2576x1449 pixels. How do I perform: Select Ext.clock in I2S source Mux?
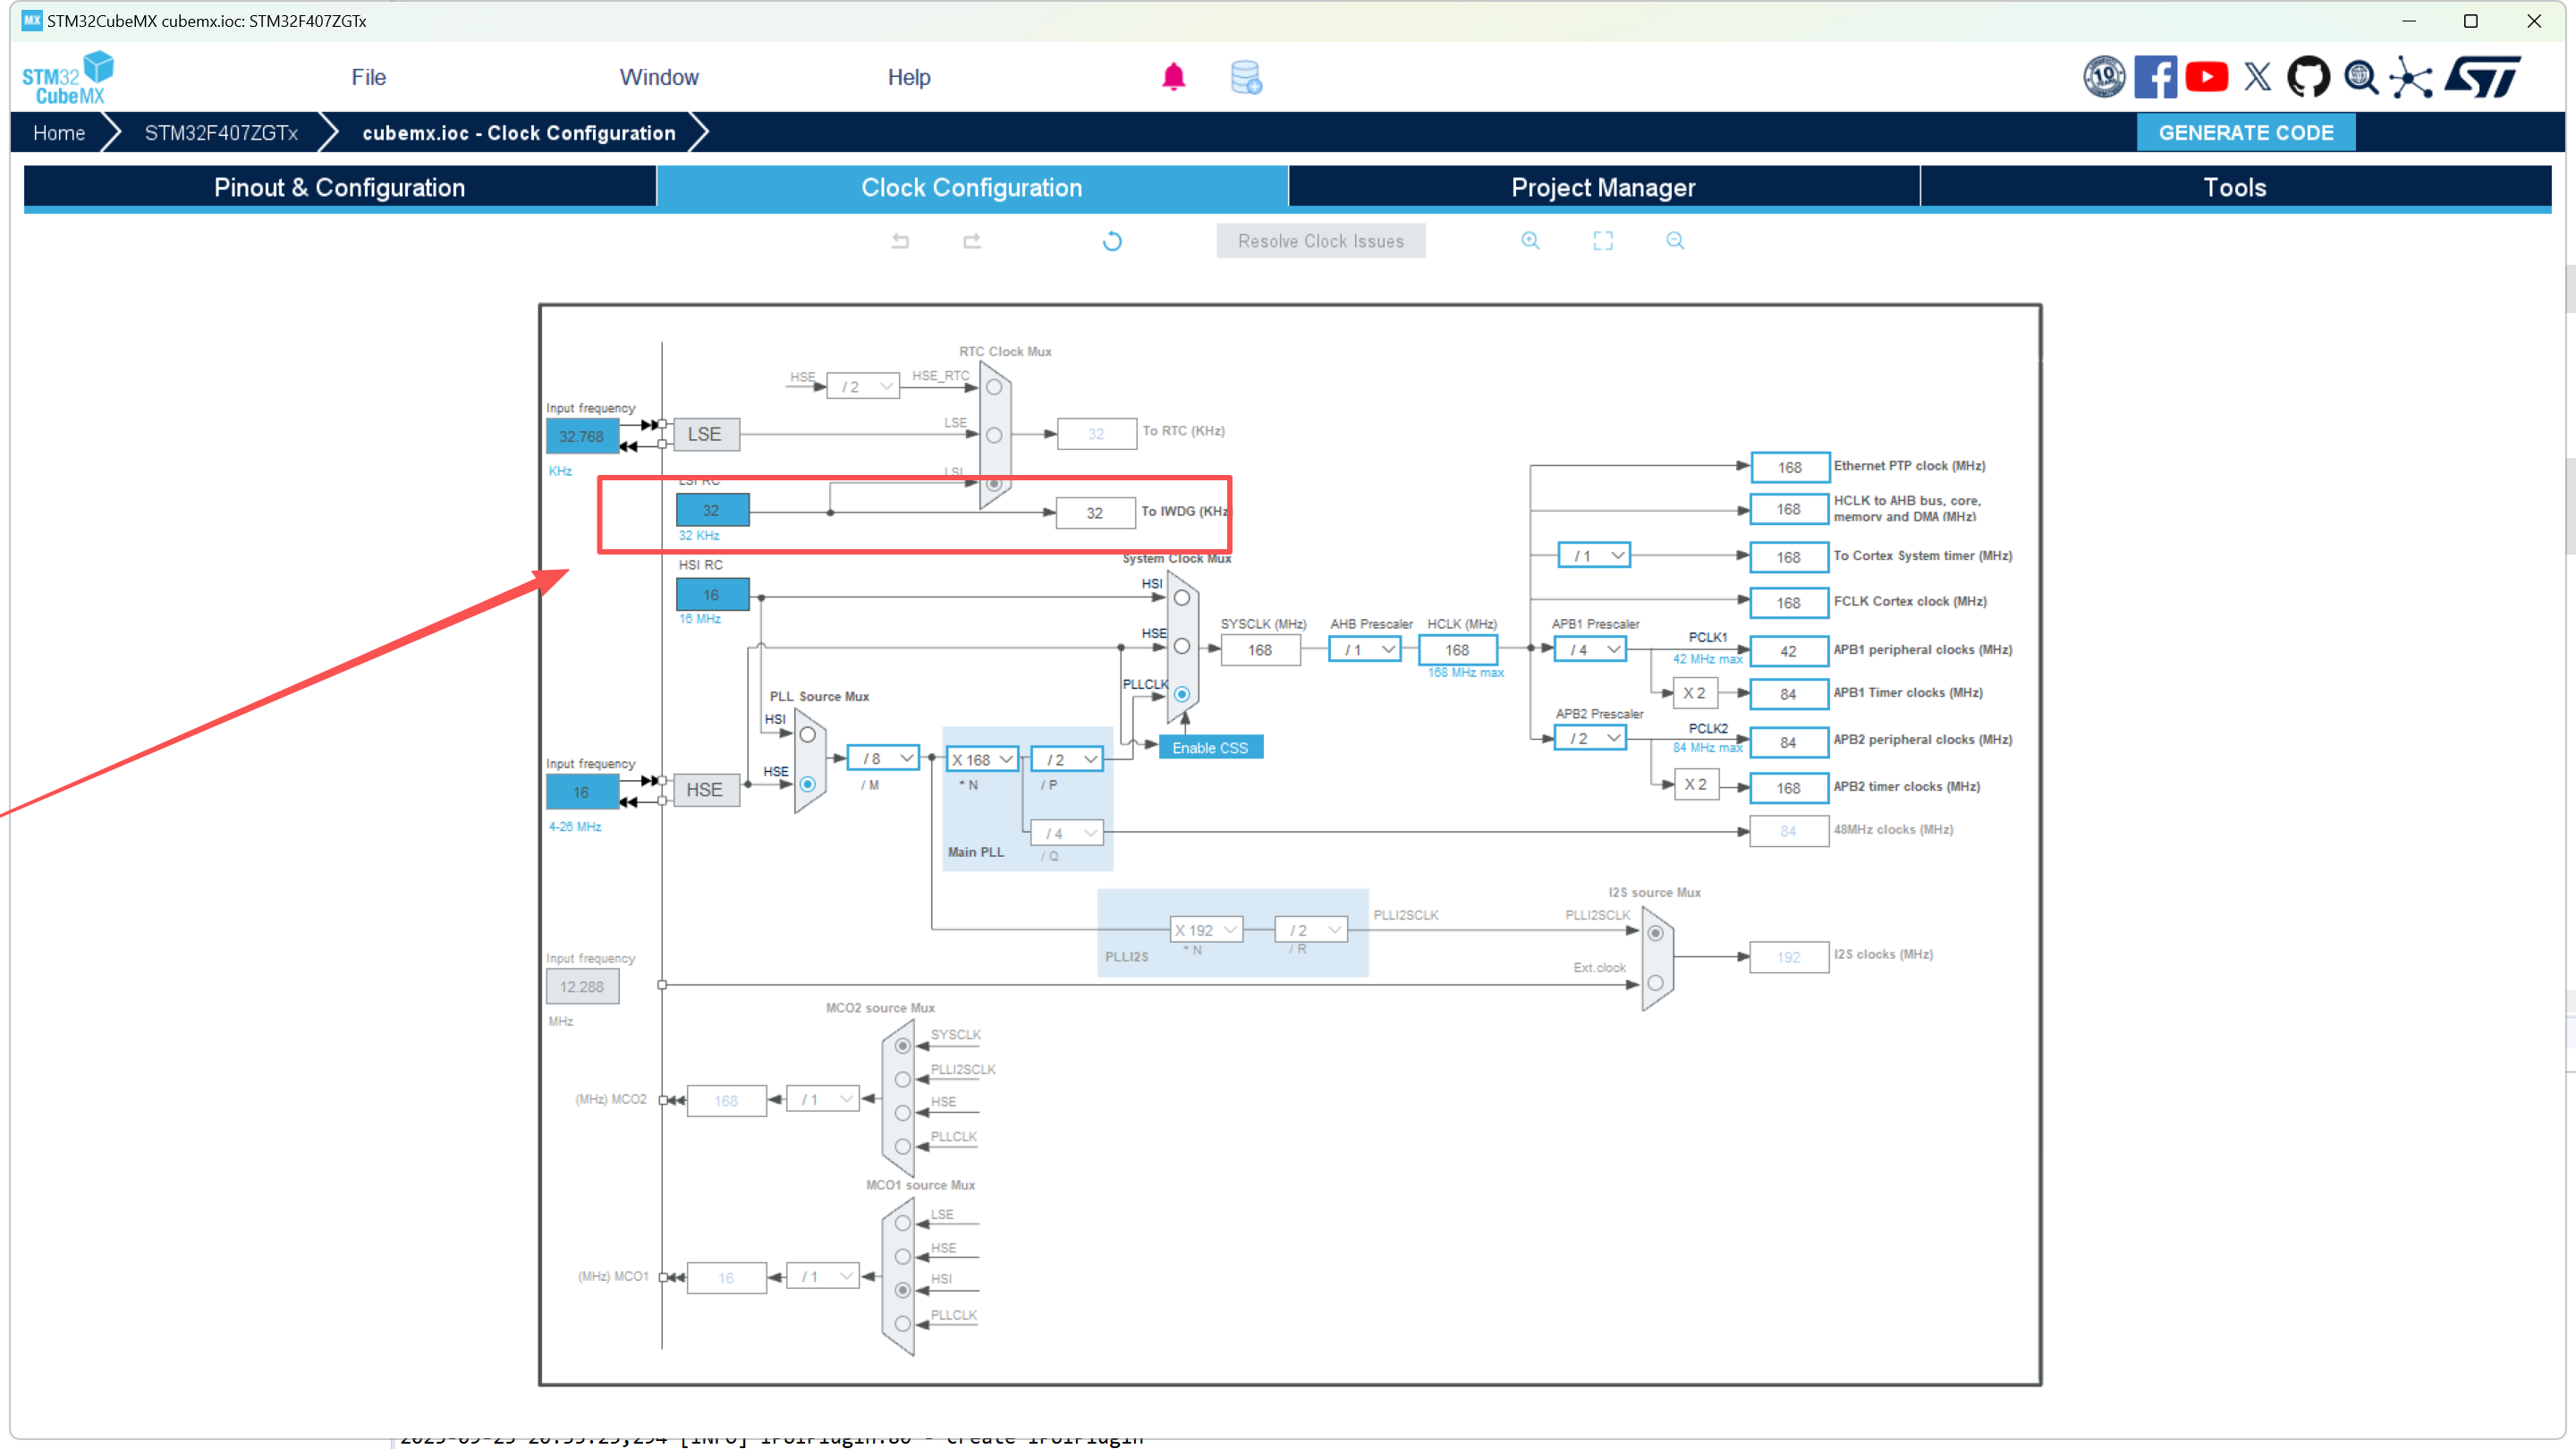(x=1656, y=983)
